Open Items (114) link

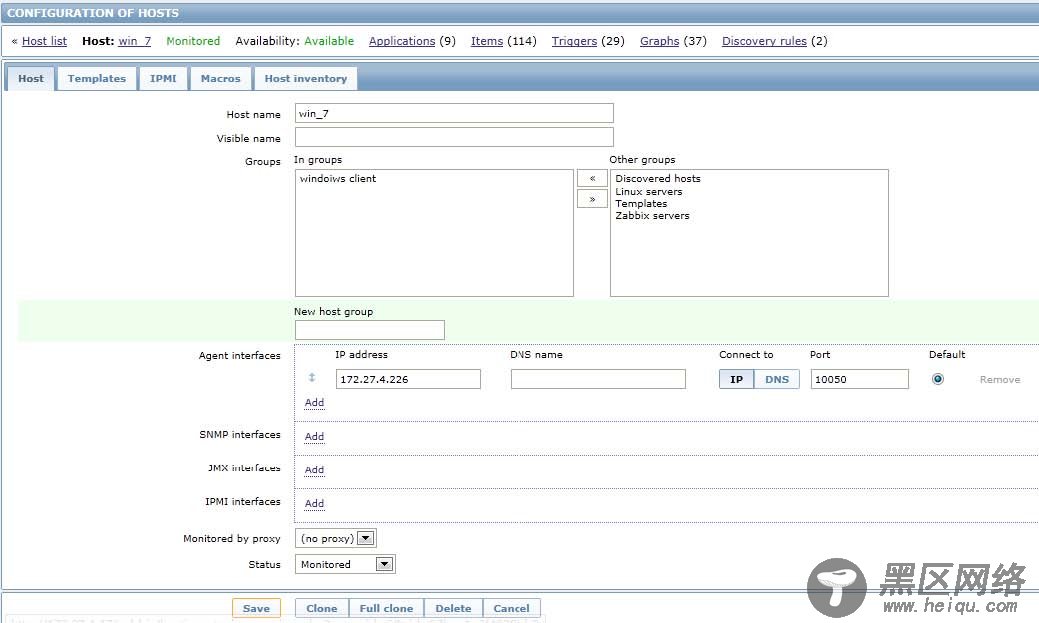[x=487, y=41]
